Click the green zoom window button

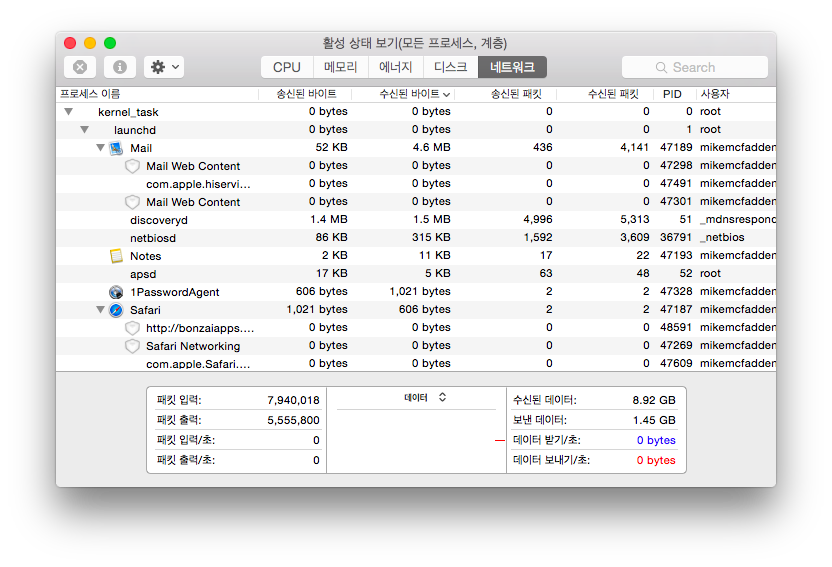pyautogui.click(x=110, y=43)
